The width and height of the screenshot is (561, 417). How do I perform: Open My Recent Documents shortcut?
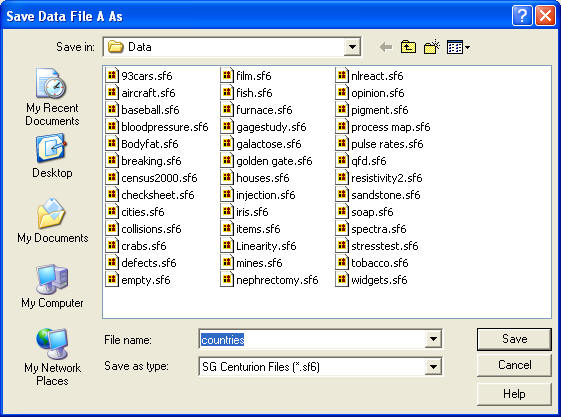click(x=52, y=97)
